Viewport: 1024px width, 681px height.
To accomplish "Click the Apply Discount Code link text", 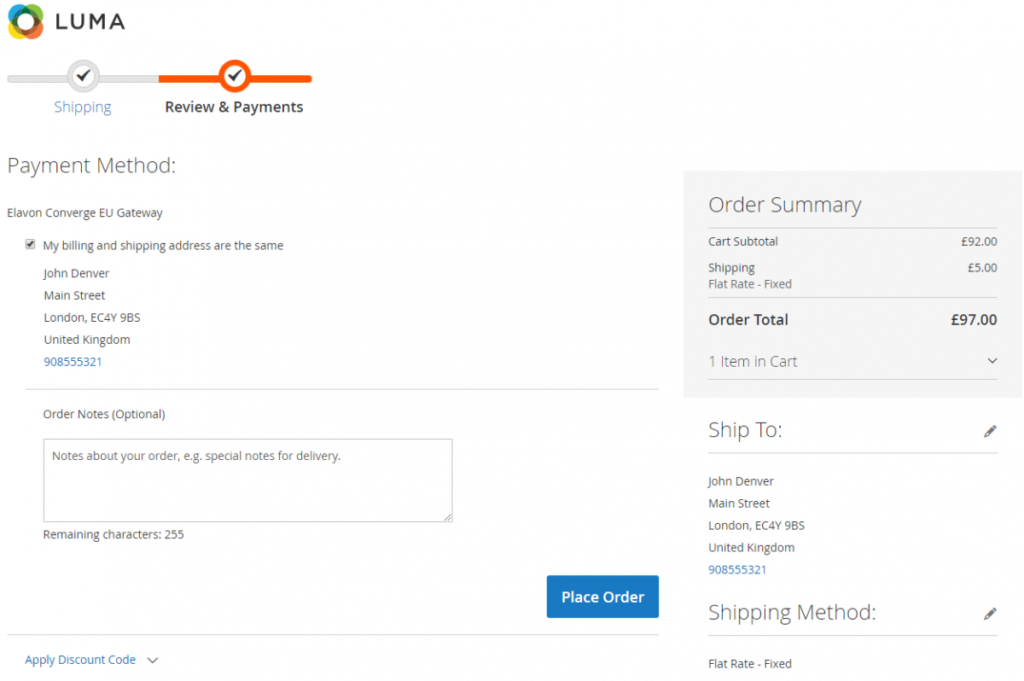I will (x=80, y=660).
